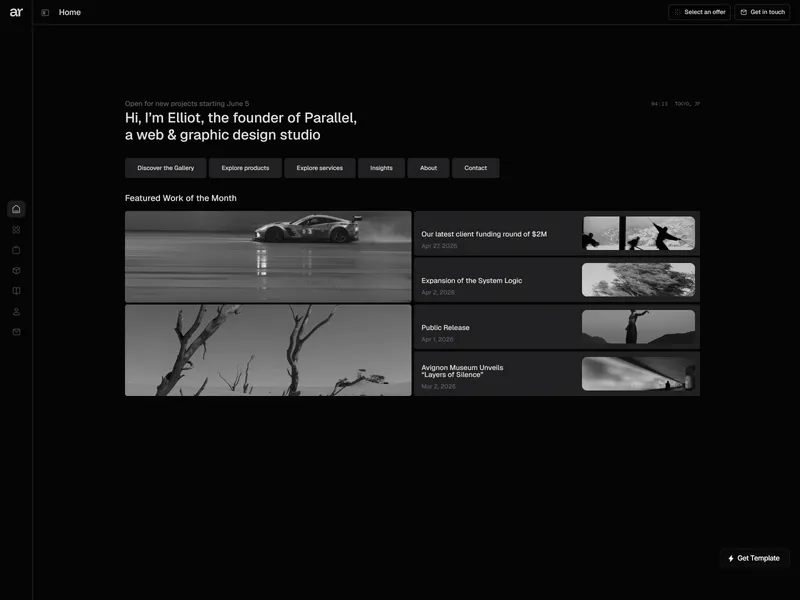Image resolution: width=800 pixels, height=600 pixels.
Task: Click the ar logo in top corner
Action: (x=16, y=12)
